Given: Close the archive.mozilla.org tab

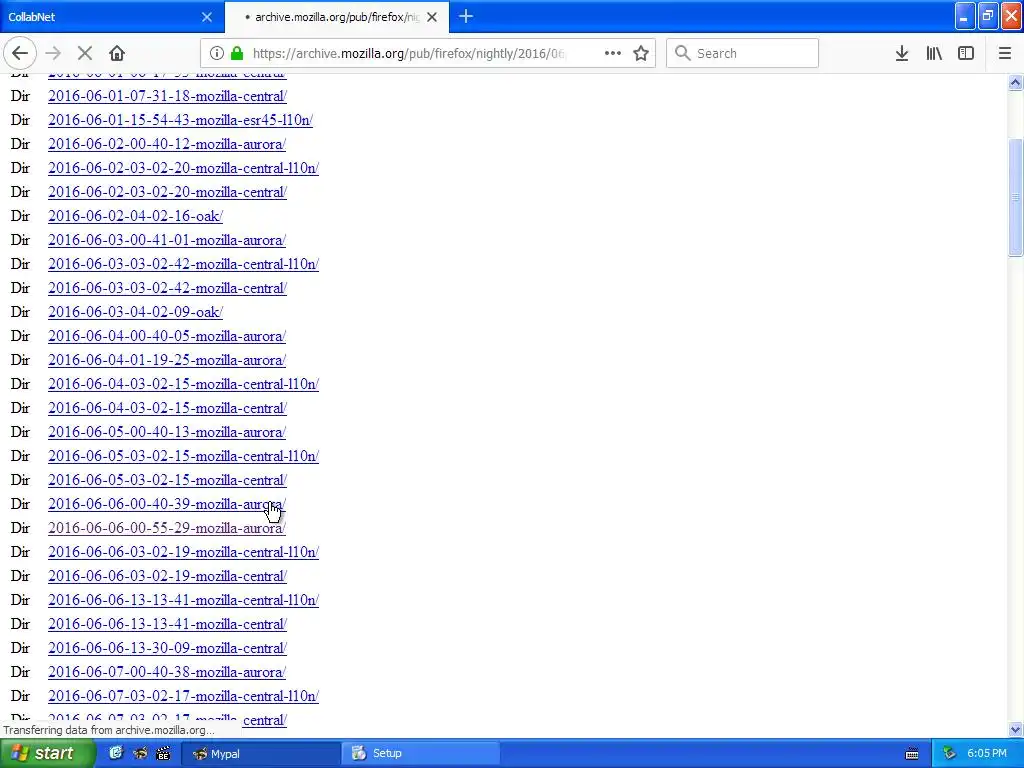Looking at the screenshot, I should [x=432, y=17].
